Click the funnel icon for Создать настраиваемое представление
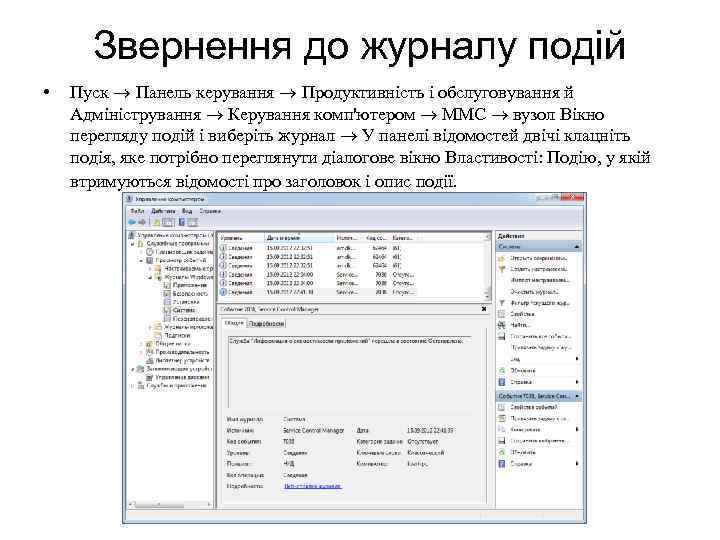Viewport: 720px width, 540px height. coord(502,270)
